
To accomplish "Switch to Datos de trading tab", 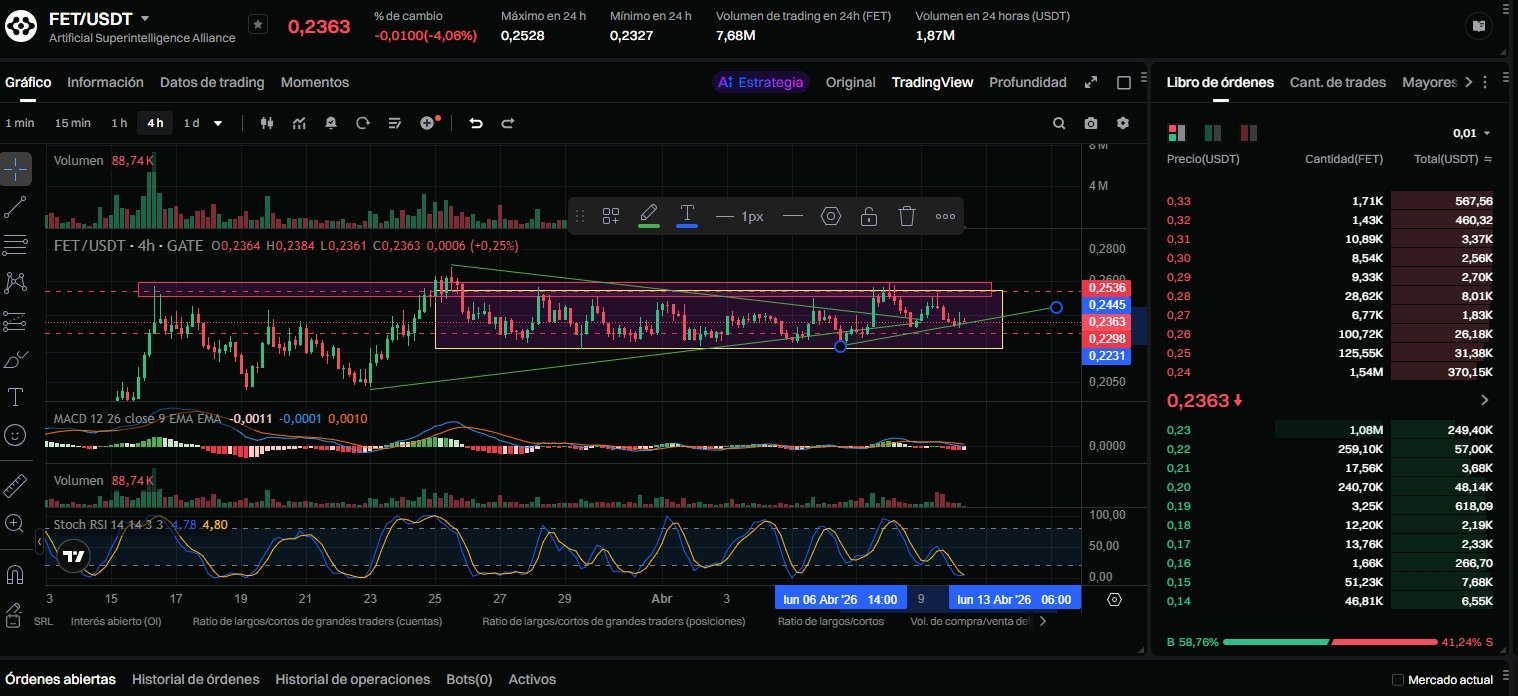I will click(212, 82).
